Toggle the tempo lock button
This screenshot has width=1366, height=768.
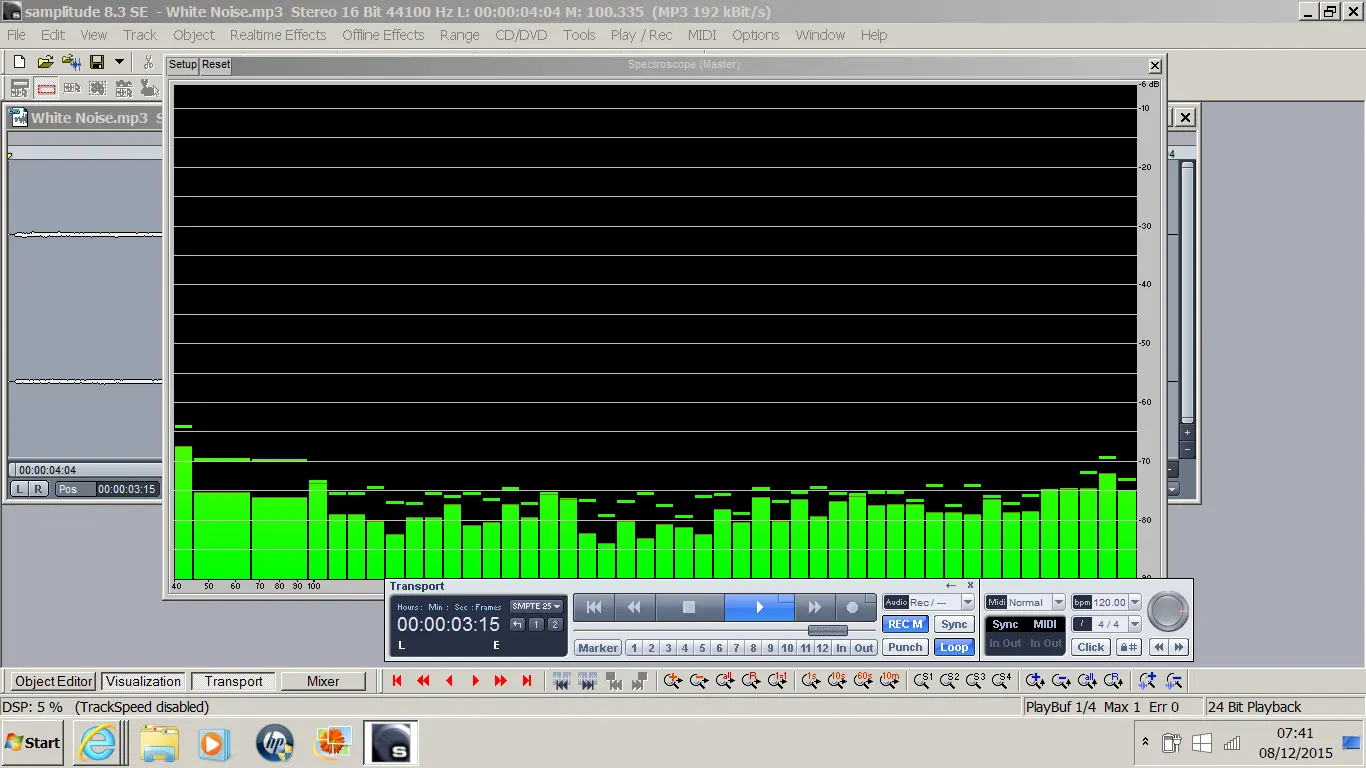(x=1128, y=647)
